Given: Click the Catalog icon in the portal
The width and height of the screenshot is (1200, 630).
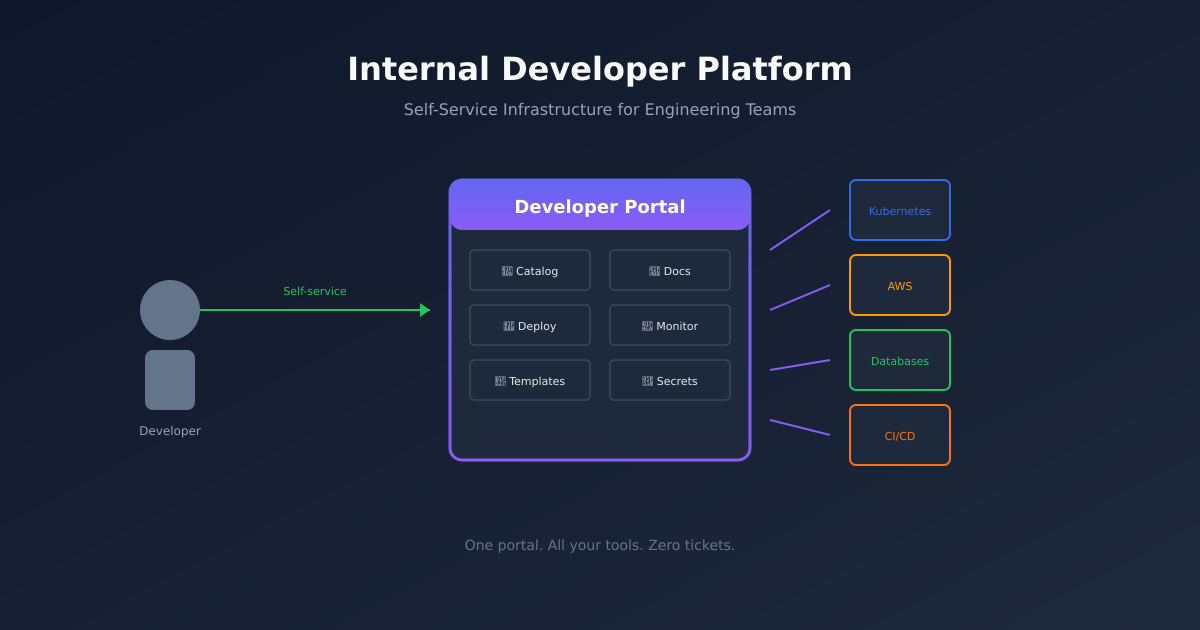Looking at the screenshot, I should pos(508,269).
